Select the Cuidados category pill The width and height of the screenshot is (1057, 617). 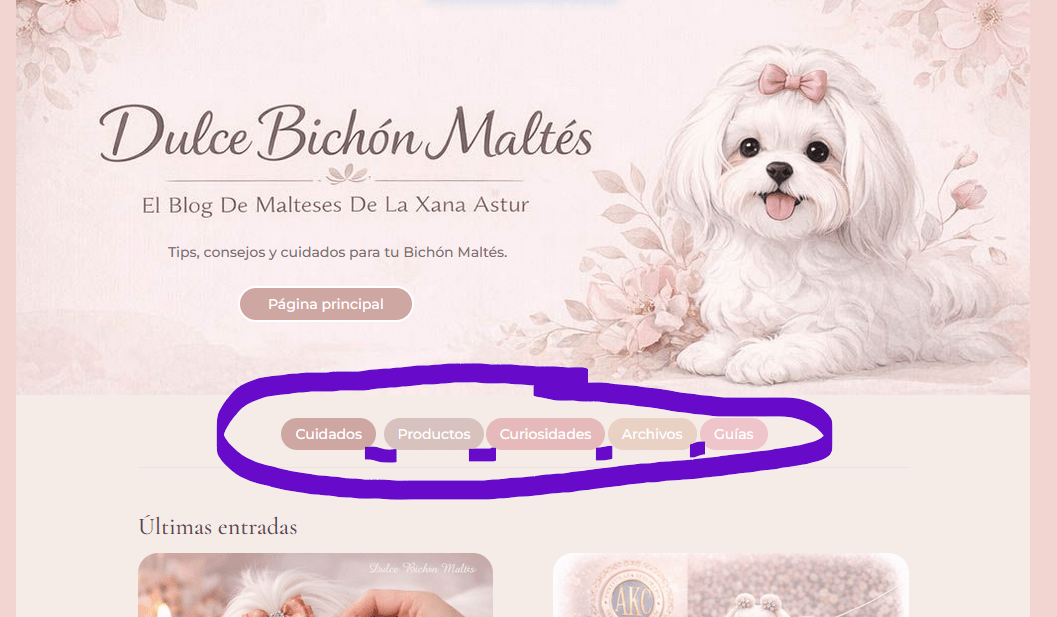pyautogui.click(x=328, y=434)
